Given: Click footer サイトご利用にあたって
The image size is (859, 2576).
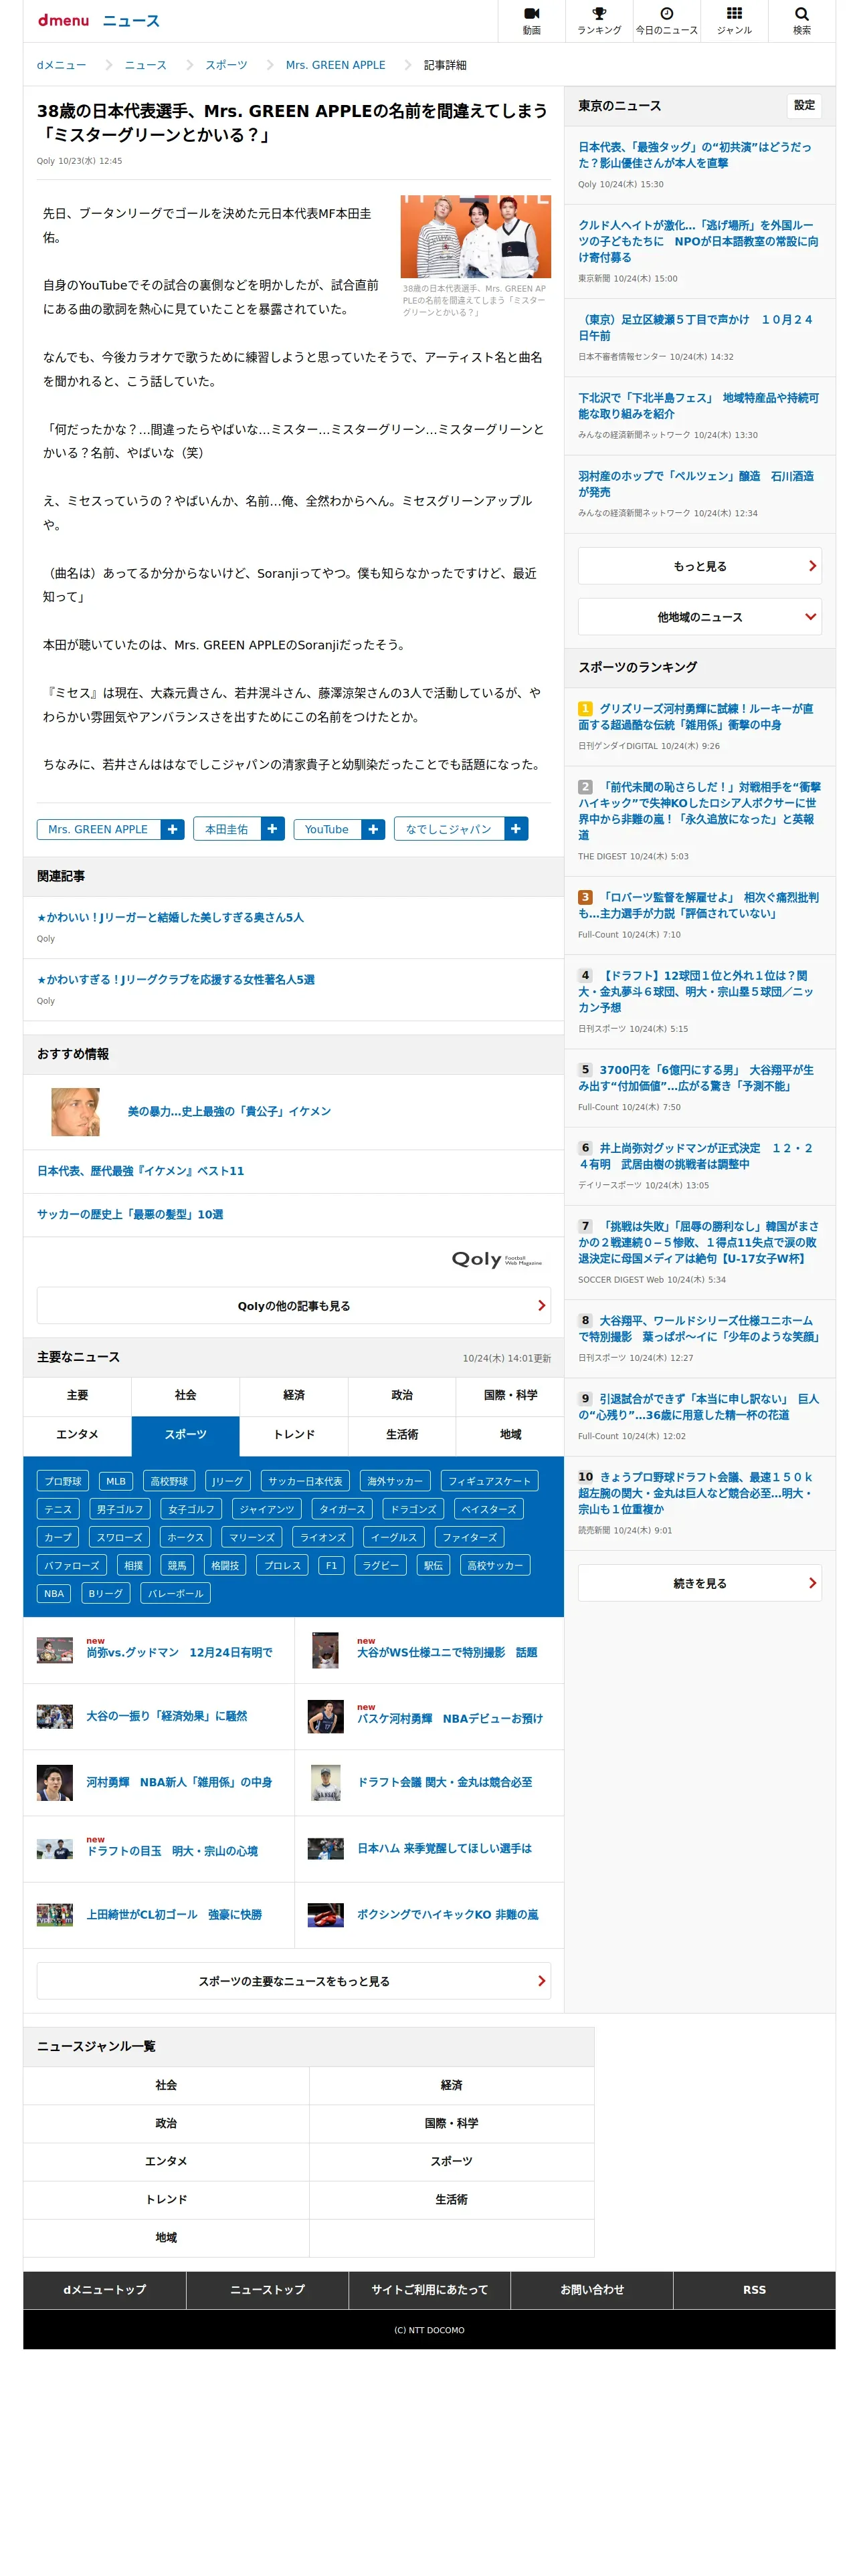Looking at the screenshot, I should pyautogui.click(x=429, y=2289).
